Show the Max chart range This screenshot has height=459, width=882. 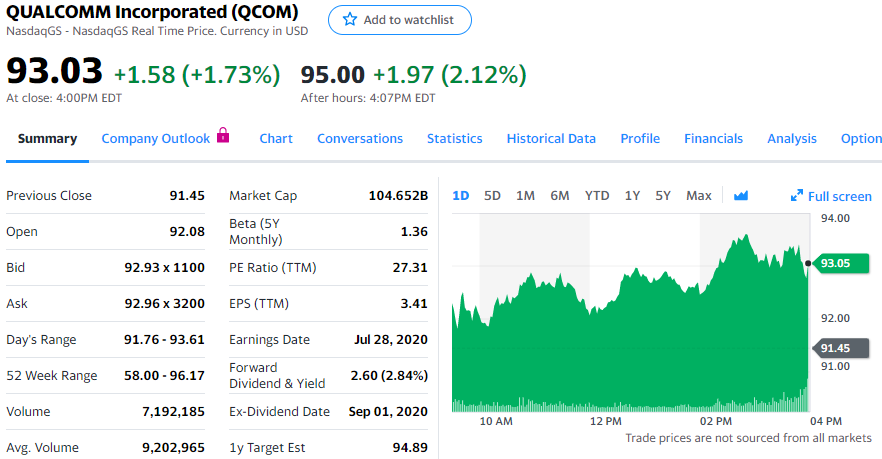pyautogui.click(x=699, y=196)
